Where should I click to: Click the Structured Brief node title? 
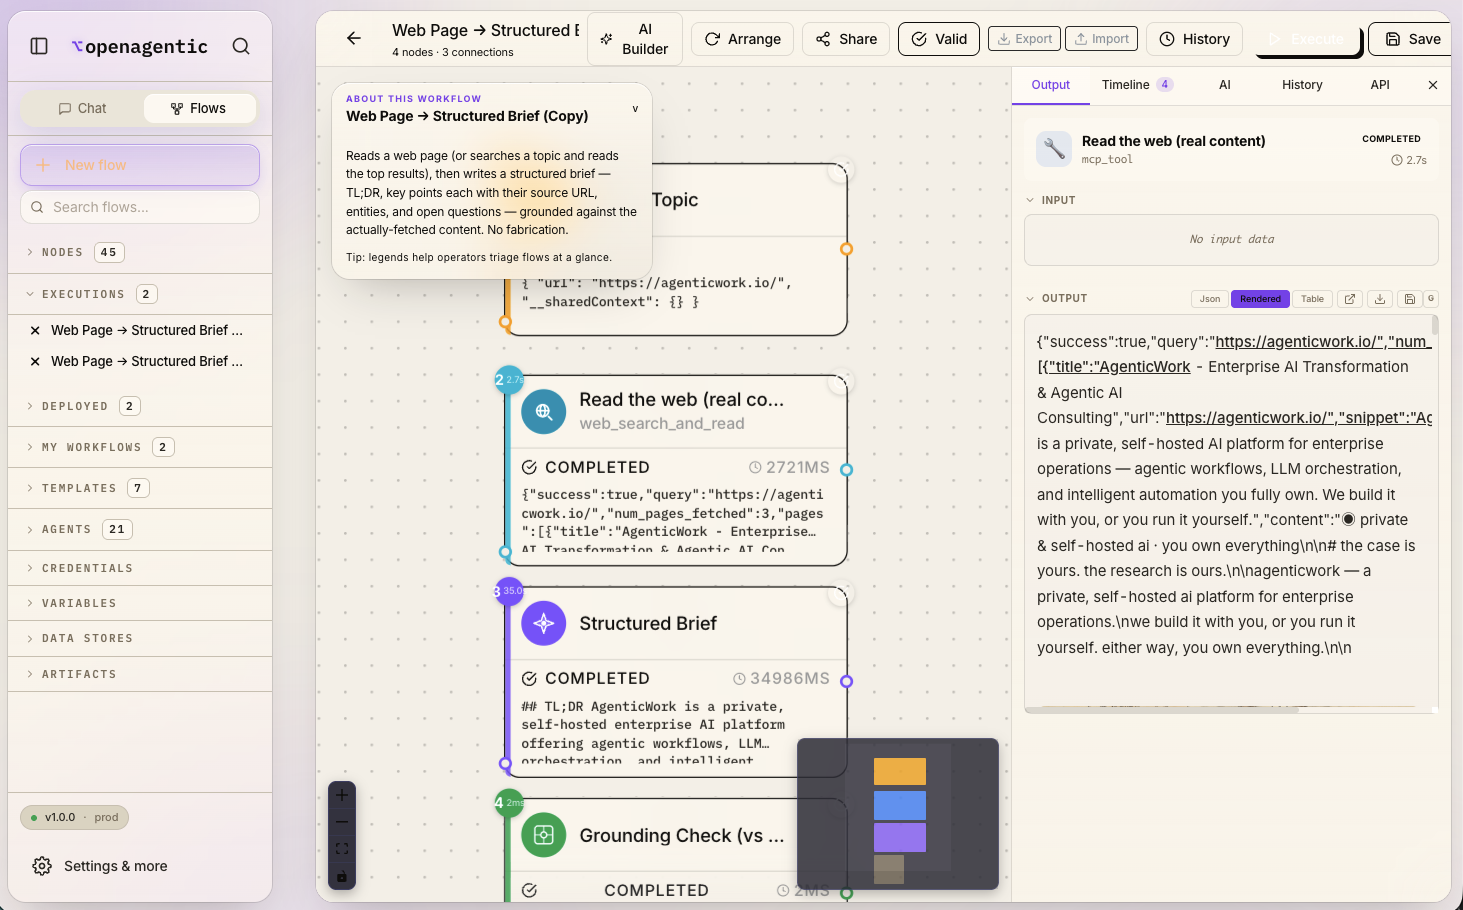coord(648,623)
